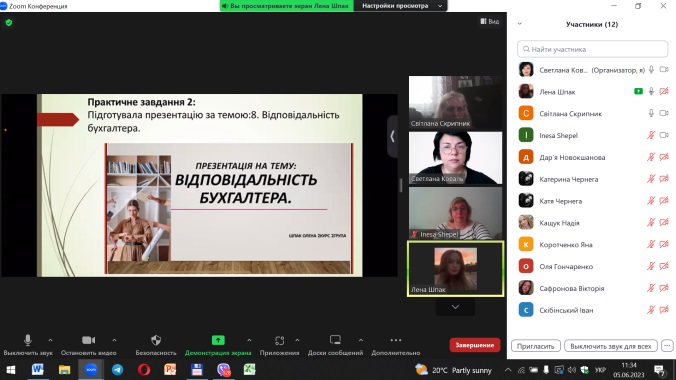Image resolution: width=676 pixels, height=380 pixels.
Task: Open the Вид view menu
Action: 490,21
